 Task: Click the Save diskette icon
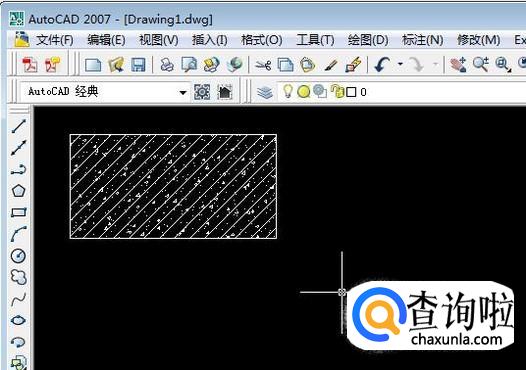(138, 64)
